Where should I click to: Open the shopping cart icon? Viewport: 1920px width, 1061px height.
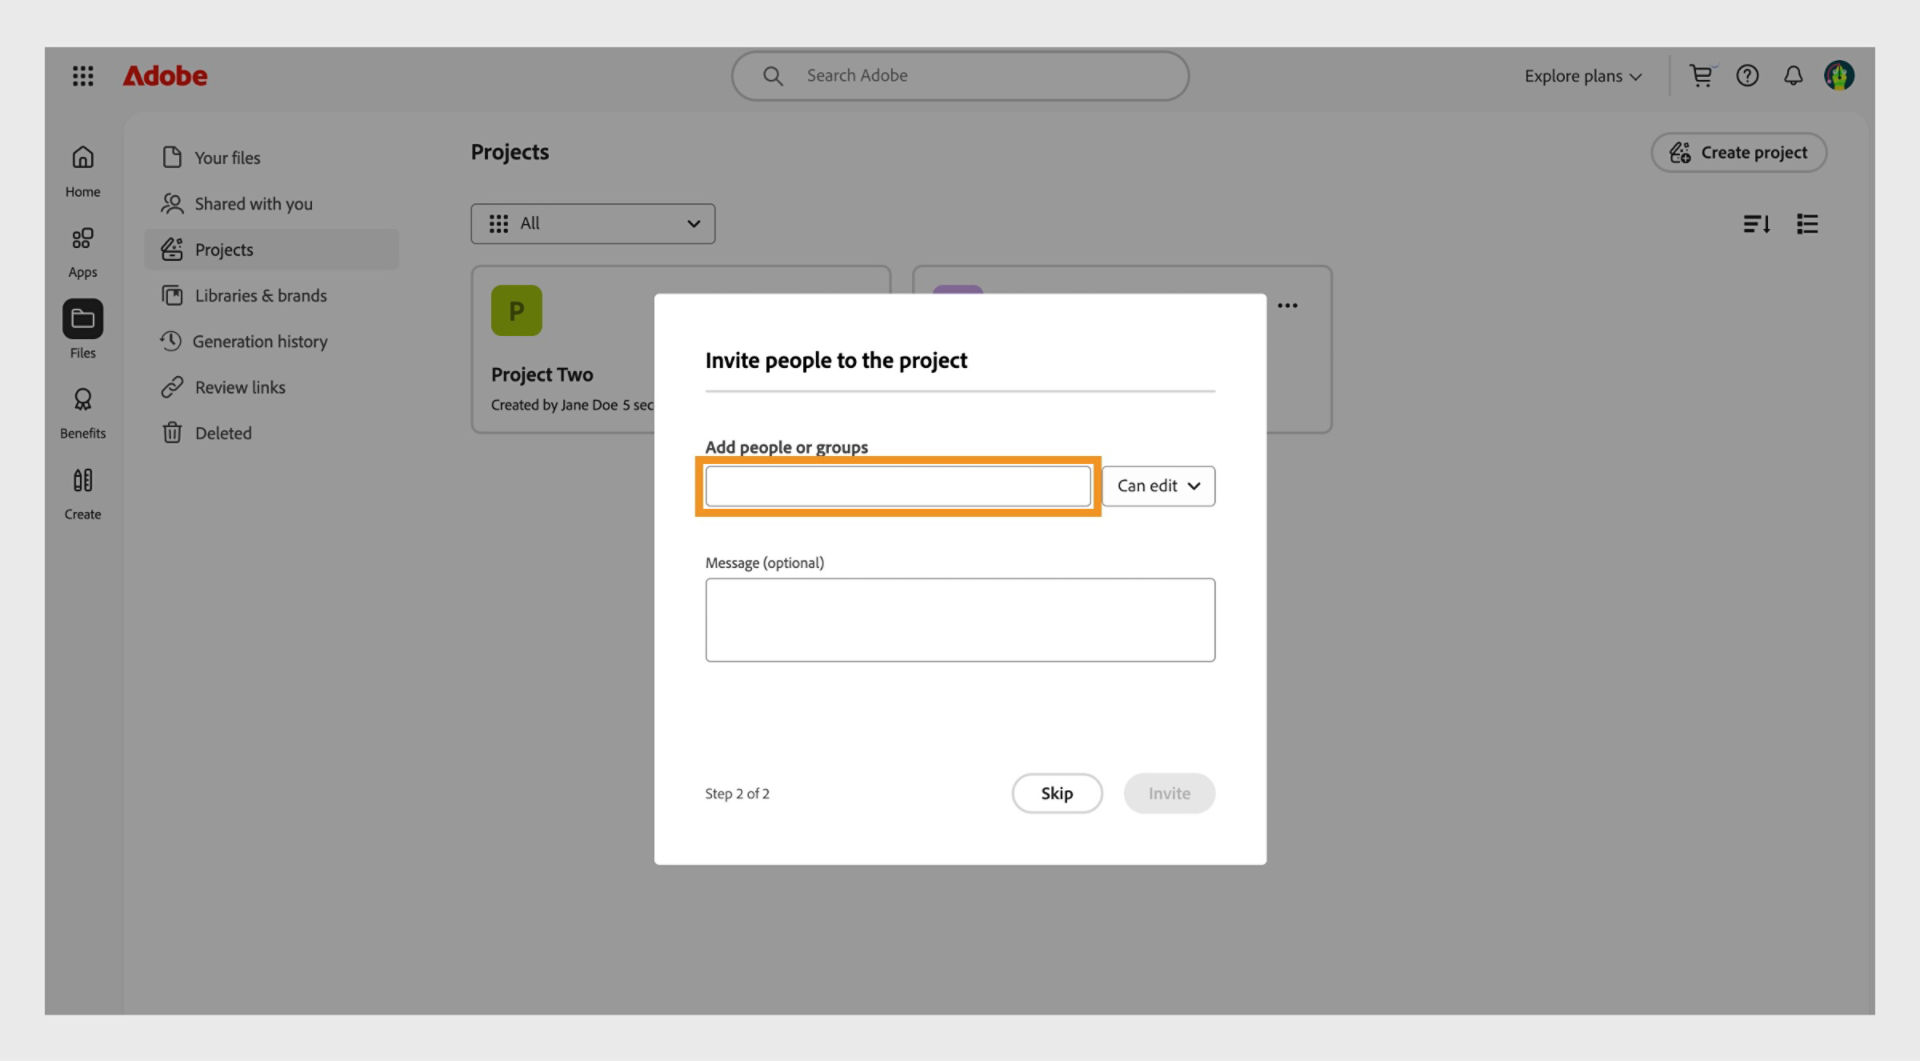pos(1701,75)
